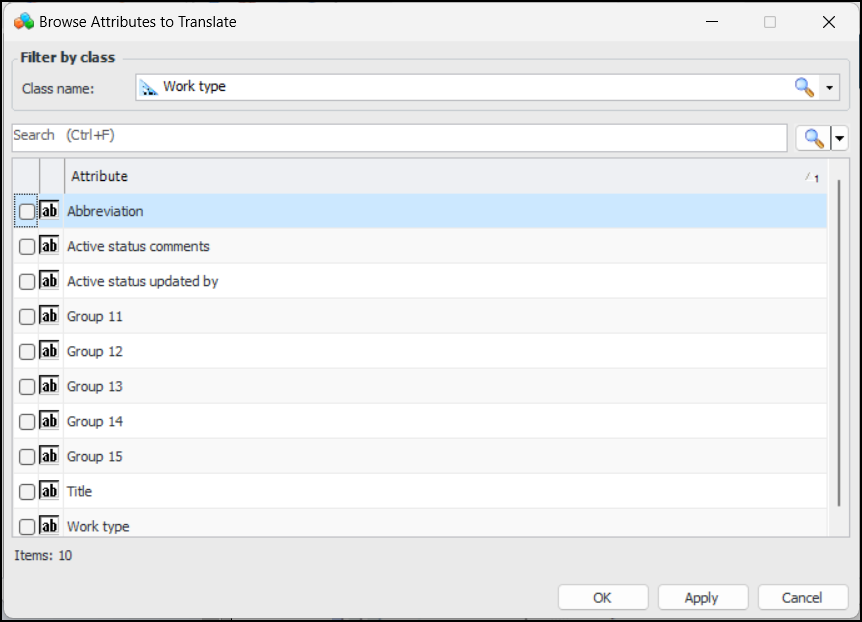862x622 pixels.
Task: Click the 'ab' icon next to Title
Action: (x=49, y=491)
